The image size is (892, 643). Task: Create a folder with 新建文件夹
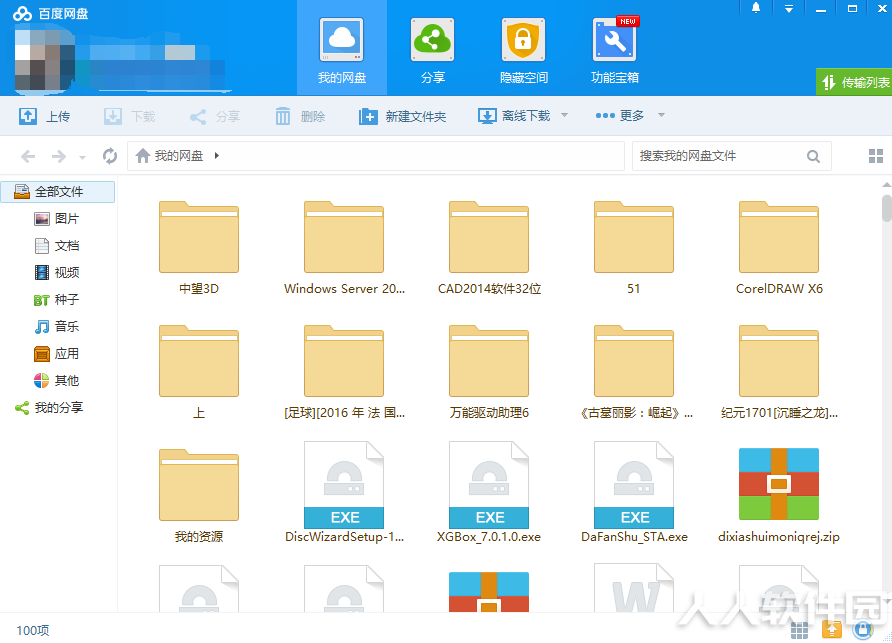click(x=402, y=117)
